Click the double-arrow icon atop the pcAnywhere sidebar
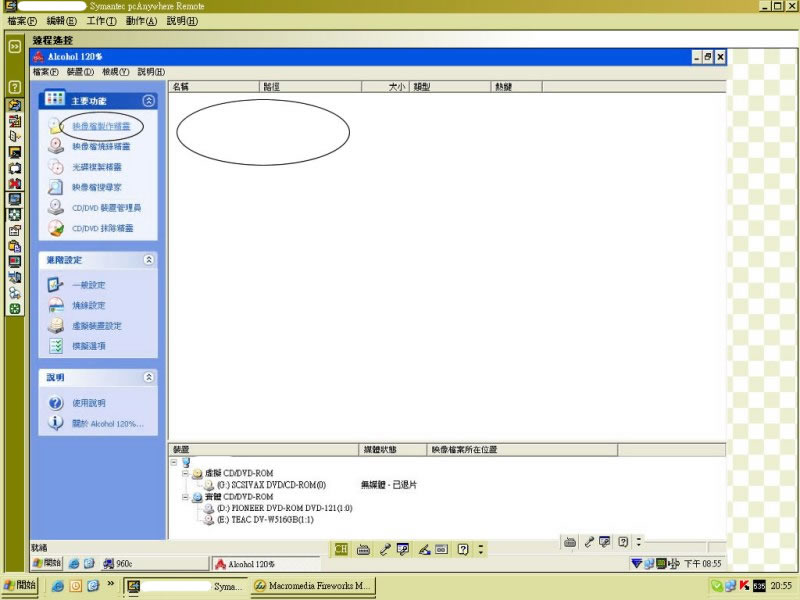 [15, 46]
